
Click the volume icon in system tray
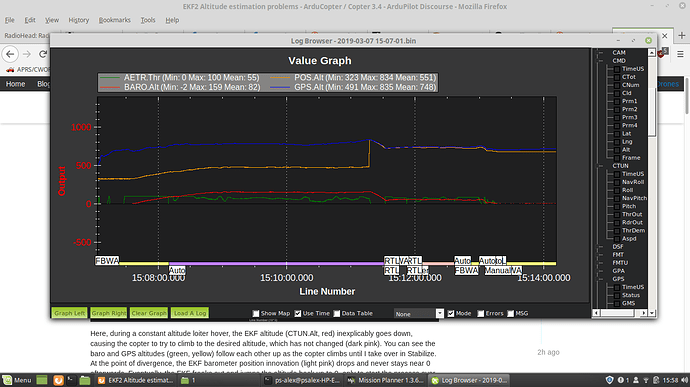click(684, 380)
